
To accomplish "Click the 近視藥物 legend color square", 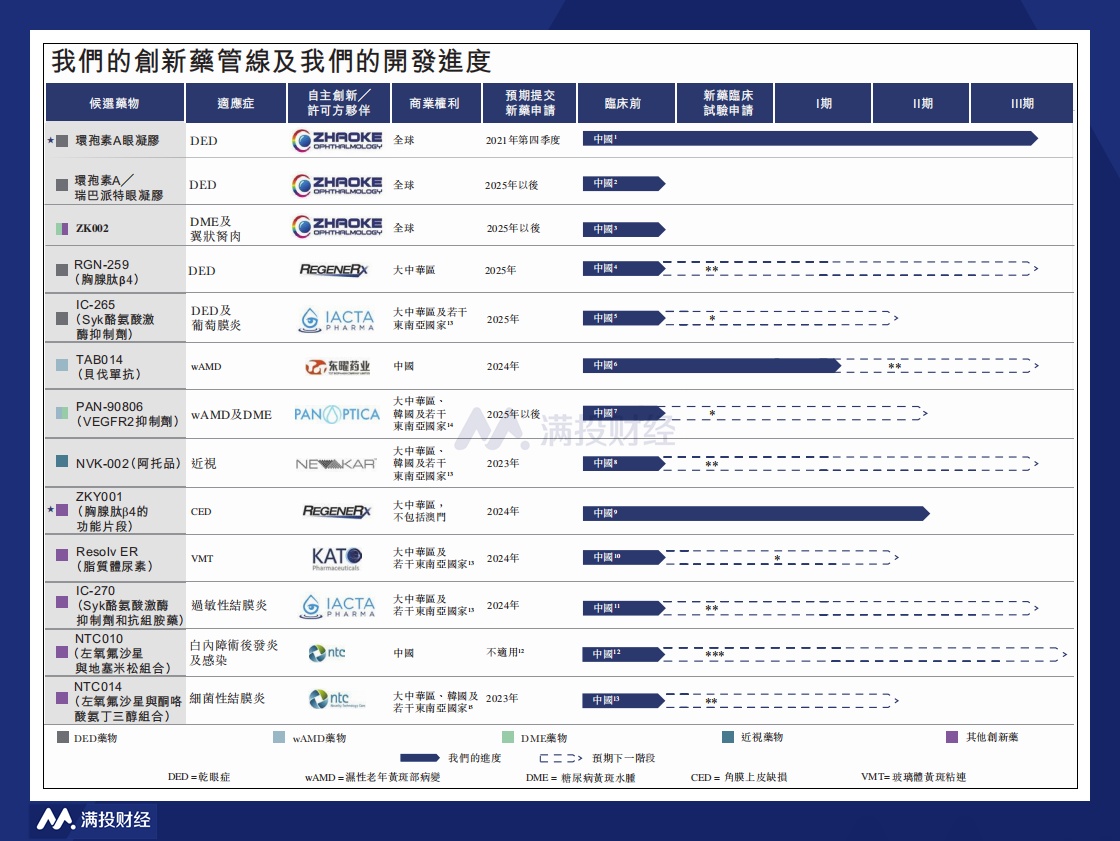I will (728, 738).
